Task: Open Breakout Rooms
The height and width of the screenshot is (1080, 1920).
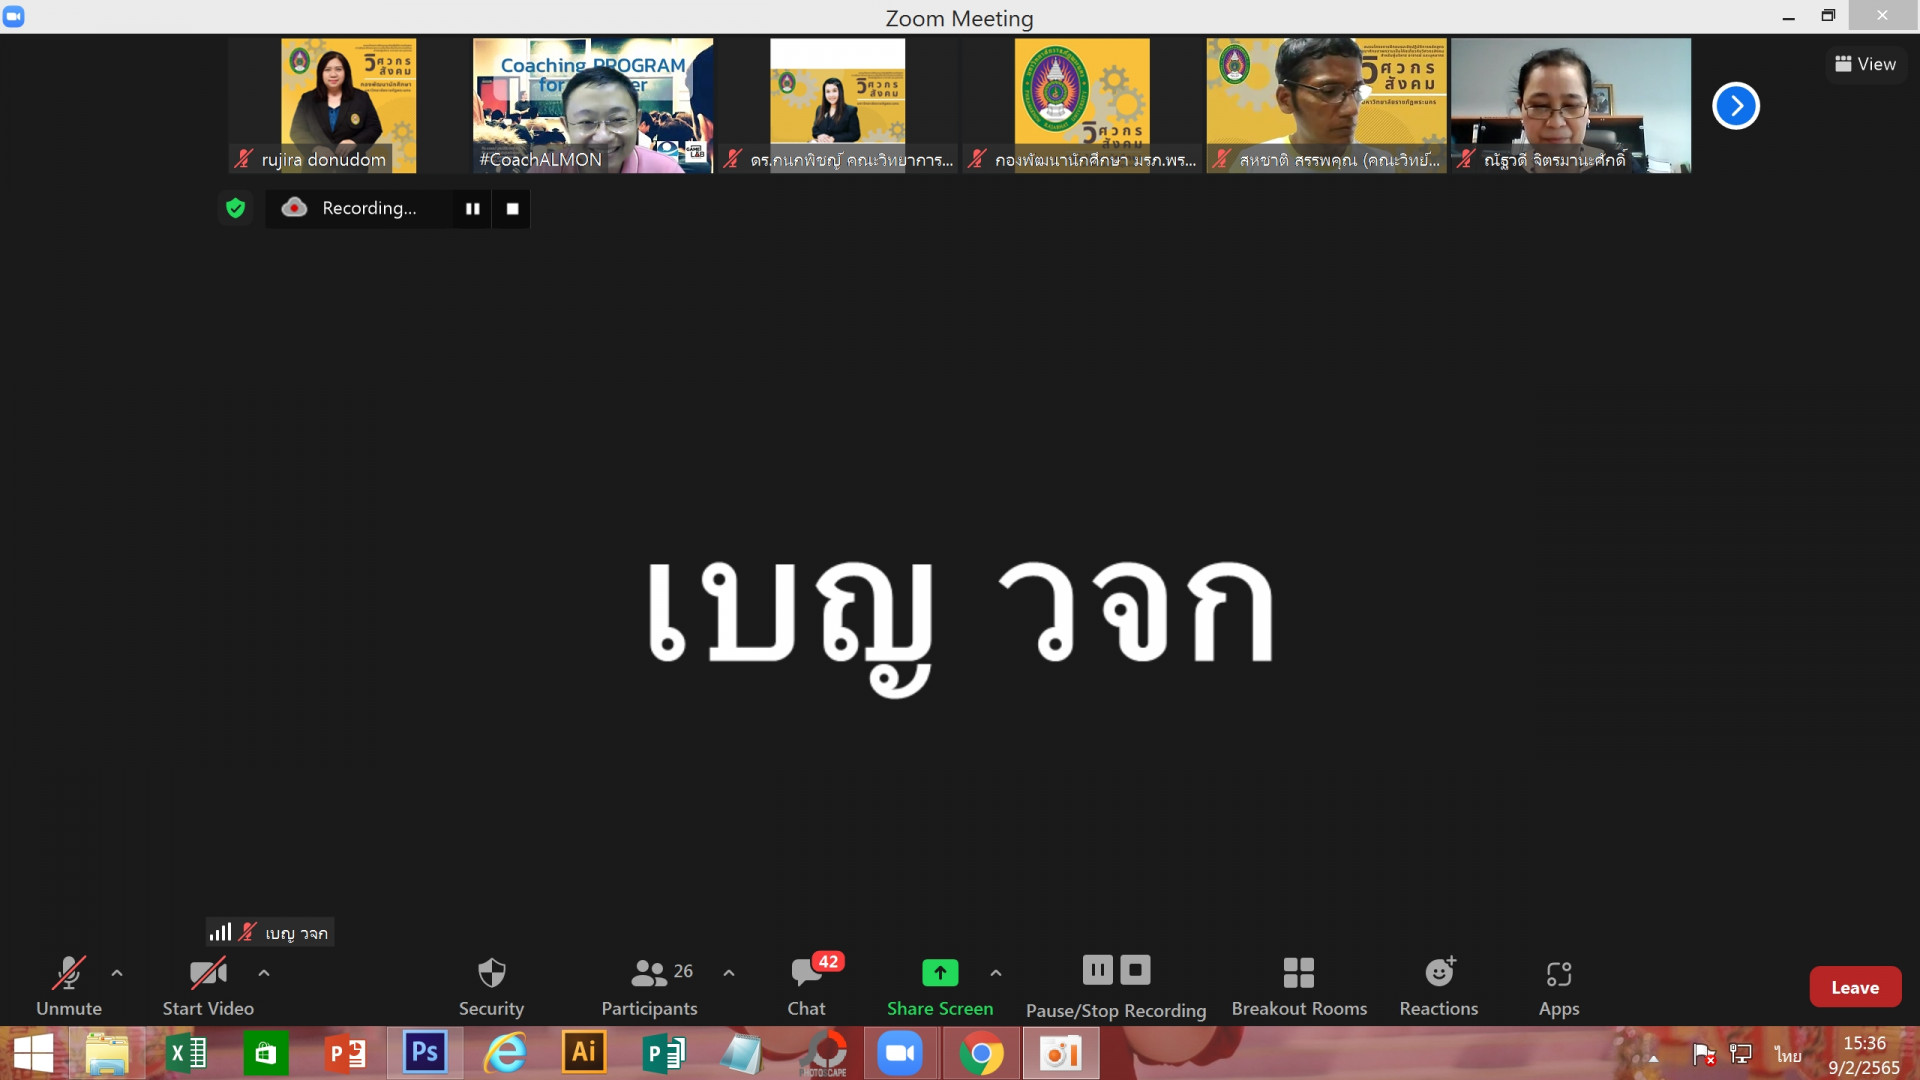Action: 1299,987
